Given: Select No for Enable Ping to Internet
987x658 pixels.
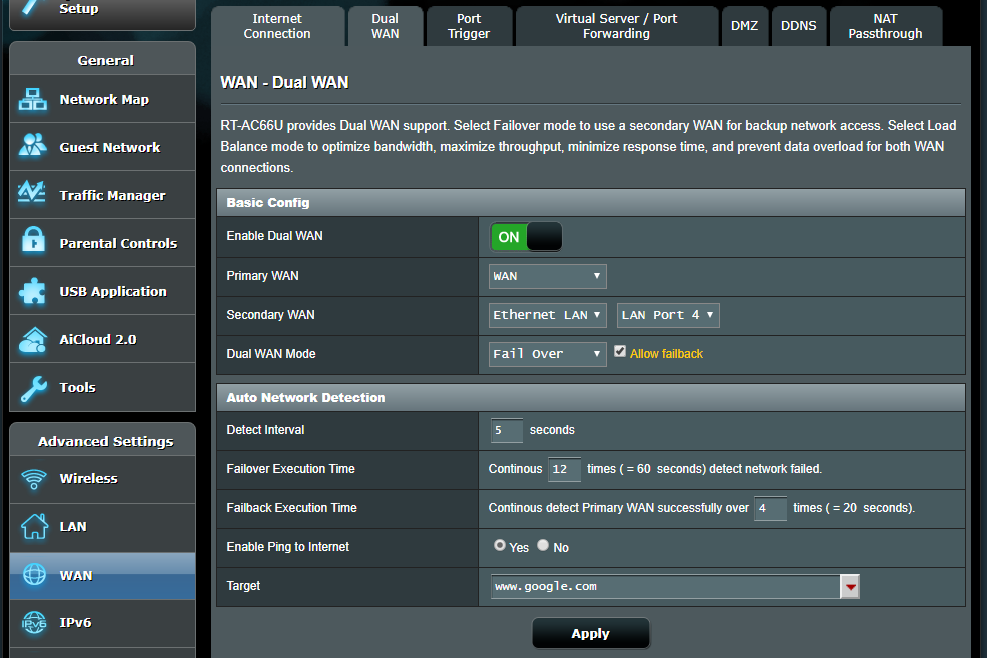Looking at the screenshot, I should (543, 546).
